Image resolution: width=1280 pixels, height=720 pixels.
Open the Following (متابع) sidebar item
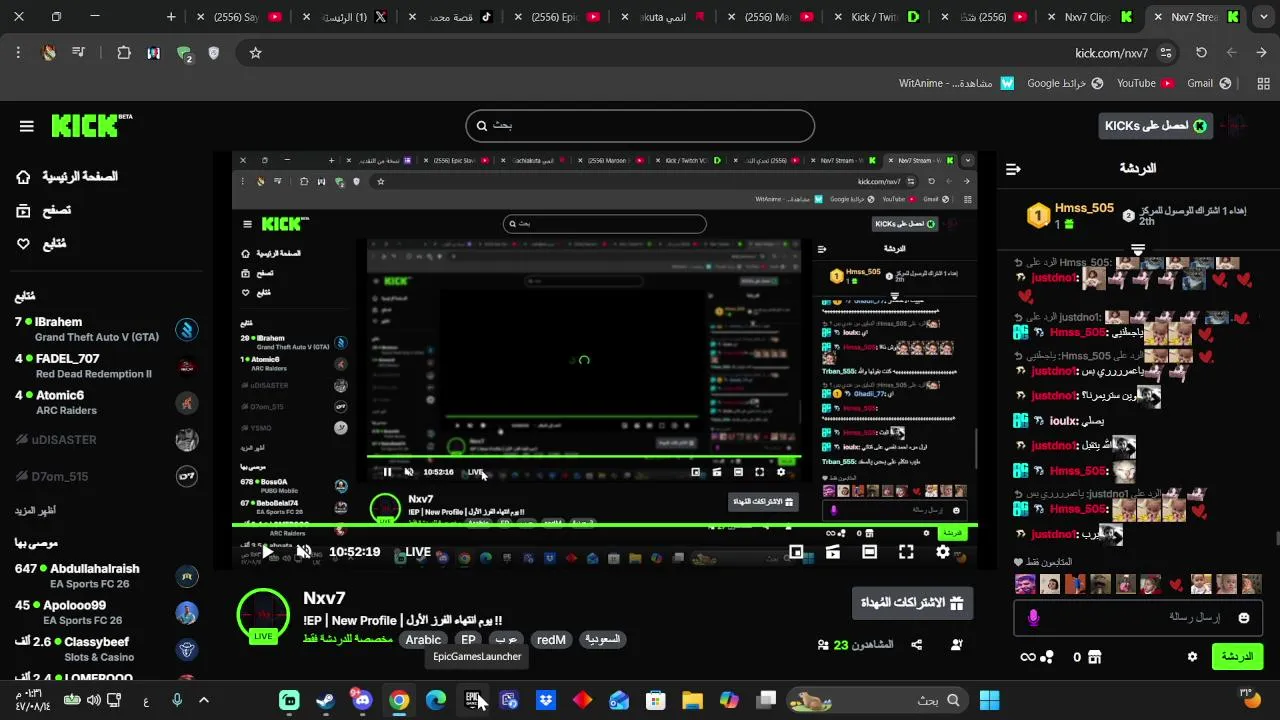[x=41, y=244]
